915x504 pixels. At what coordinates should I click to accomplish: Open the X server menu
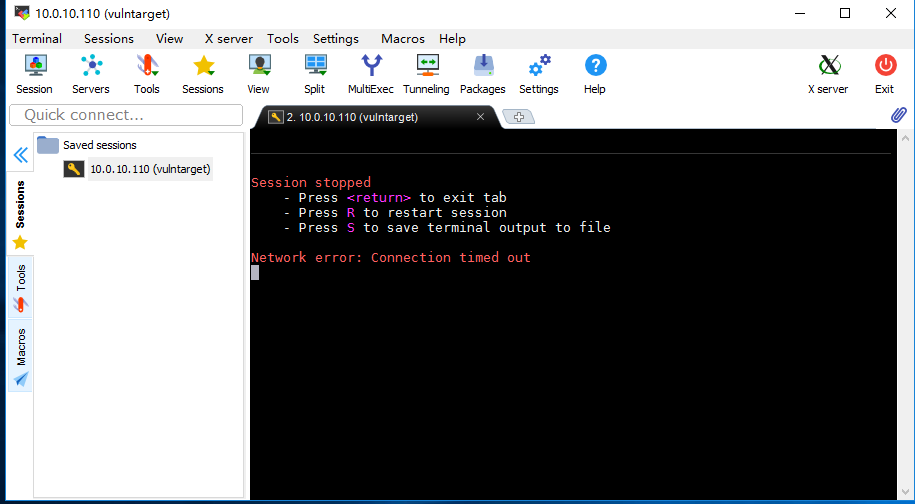[229, 39]
